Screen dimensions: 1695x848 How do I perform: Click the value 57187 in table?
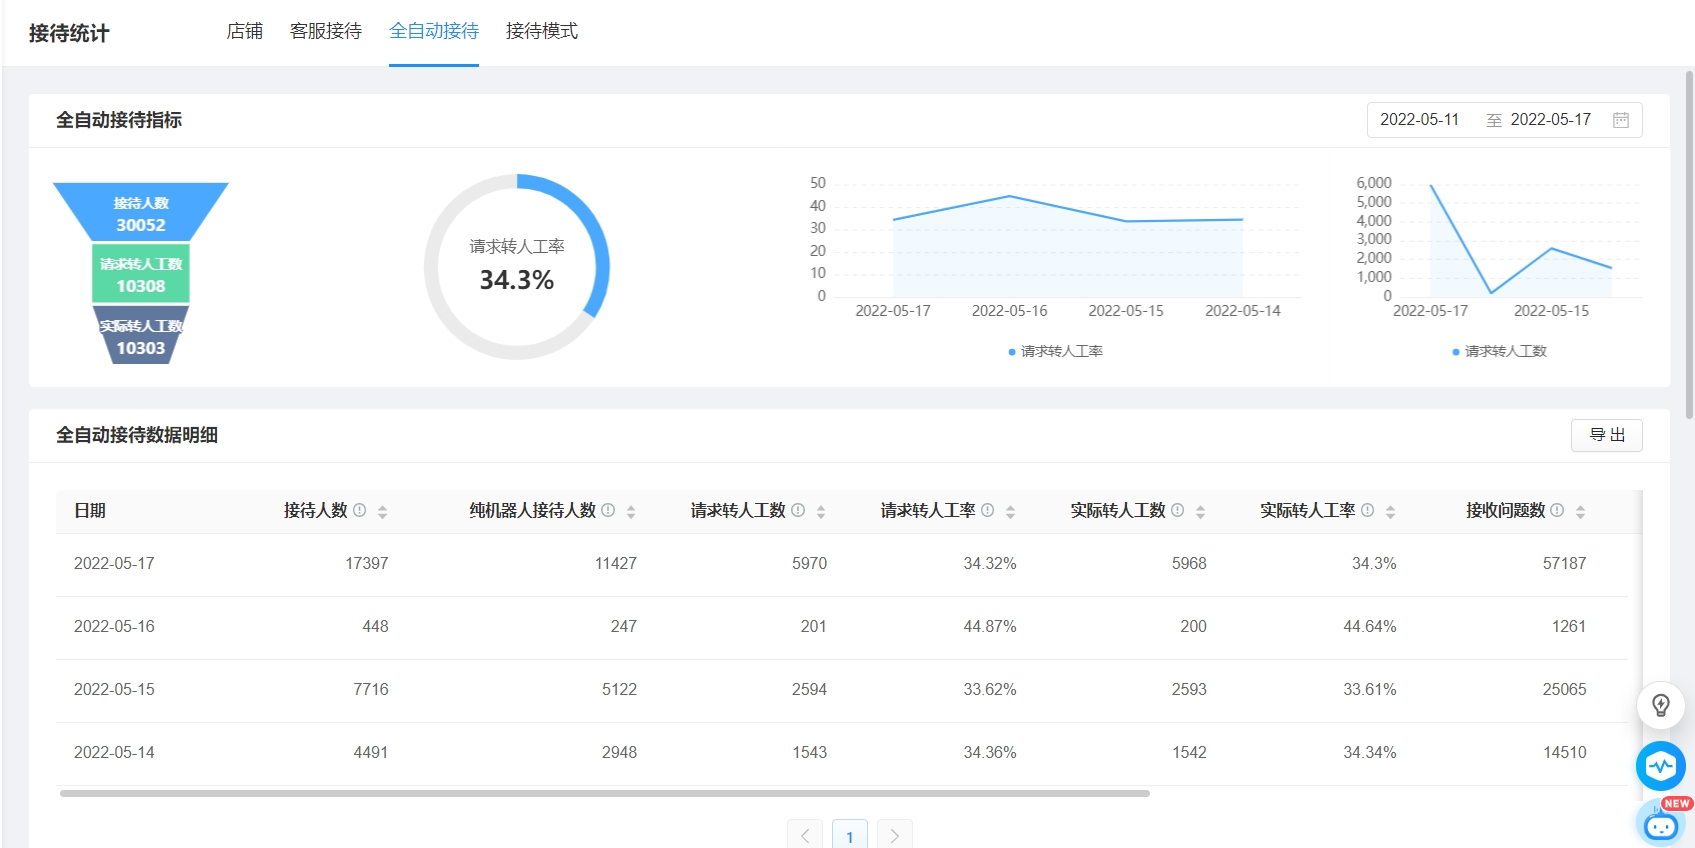[x=1565, y=563]
